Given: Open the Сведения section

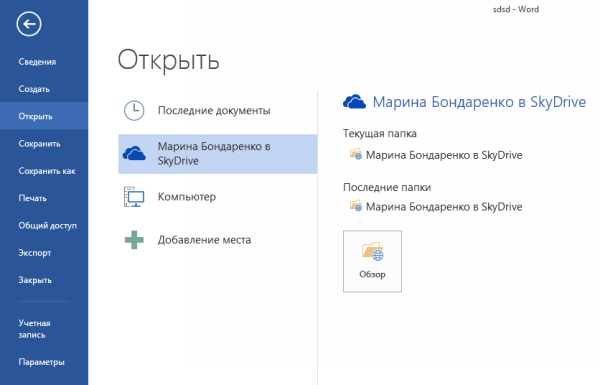Looking at the screenshot, I should point(37,62).
